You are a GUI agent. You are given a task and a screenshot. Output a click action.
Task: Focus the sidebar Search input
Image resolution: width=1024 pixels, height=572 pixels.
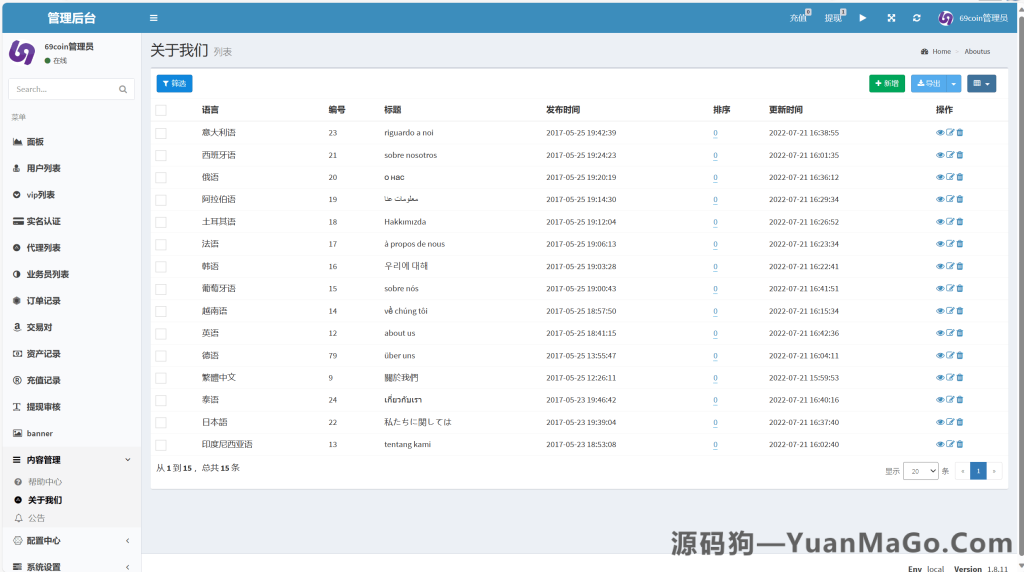tap(64, 89)
